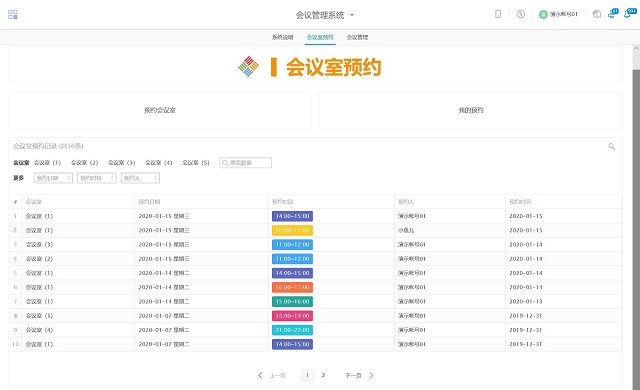Image resolution: width=640 pixels, height=390 pixels.
Task: Click 2019-12-31 booking time in row 10
Action: (x=526, y=344)
